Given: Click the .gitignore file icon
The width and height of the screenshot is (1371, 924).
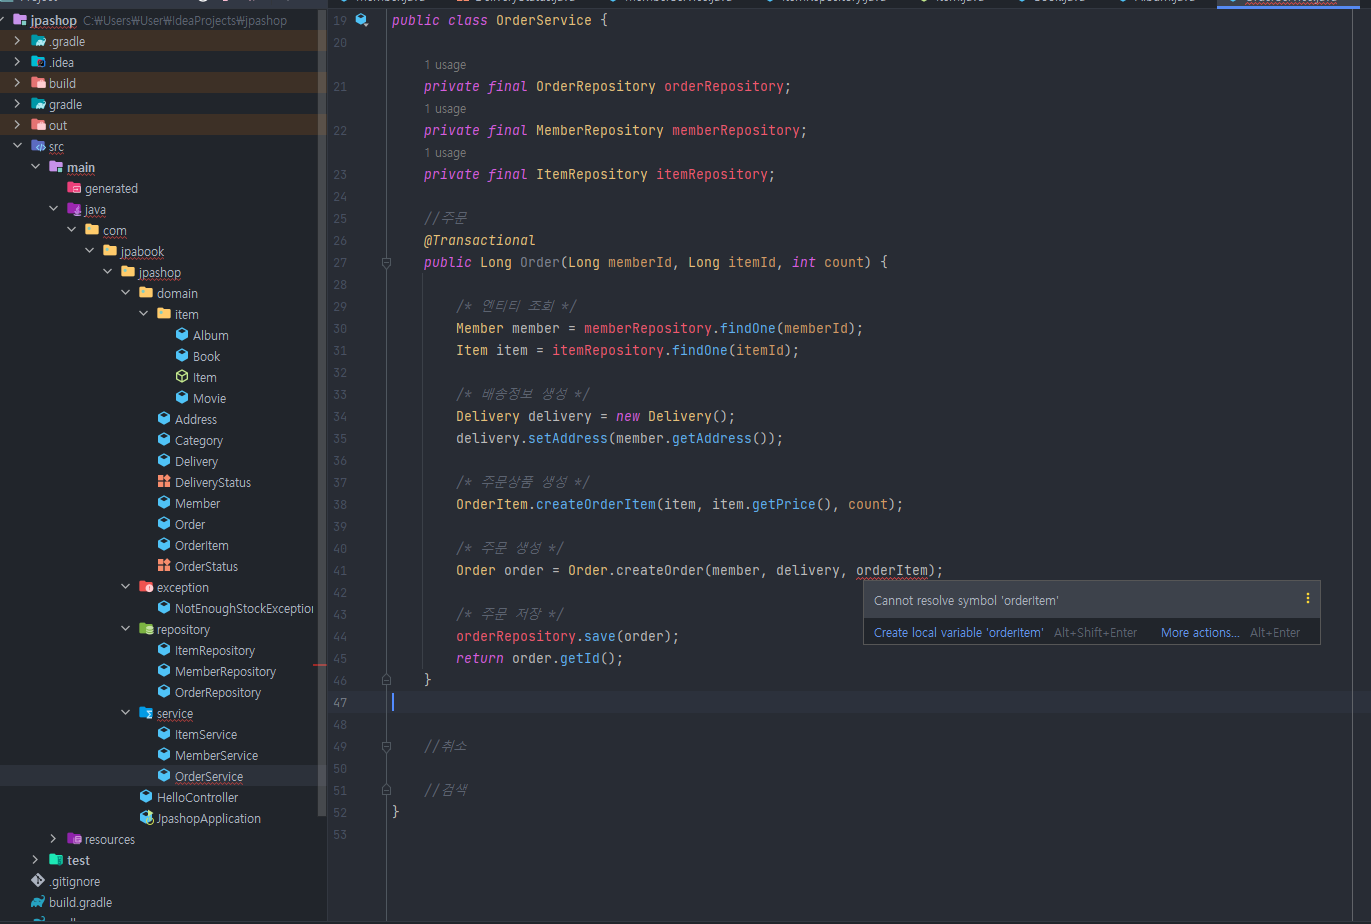Looking at the screenshot, I should pyautogui.click(x=38, y=881).
